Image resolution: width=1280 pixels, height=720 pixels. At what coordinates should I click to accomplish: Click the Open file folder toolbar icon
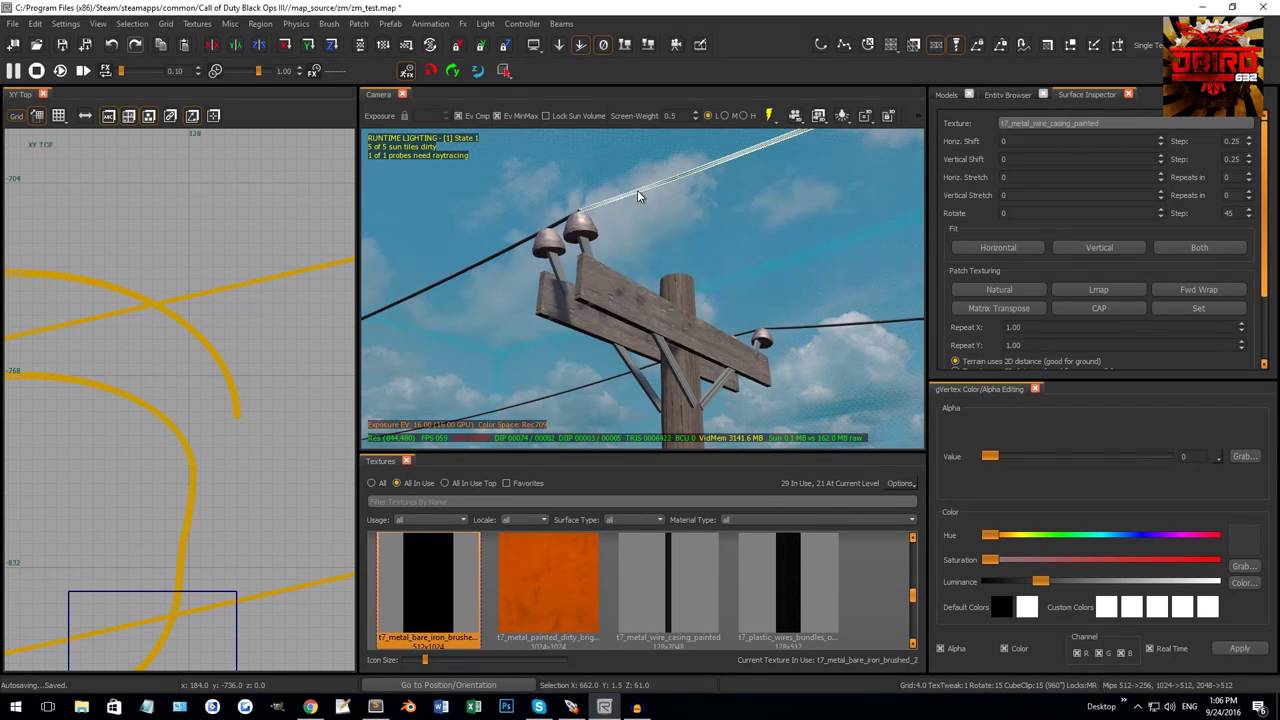coord(36,44)
